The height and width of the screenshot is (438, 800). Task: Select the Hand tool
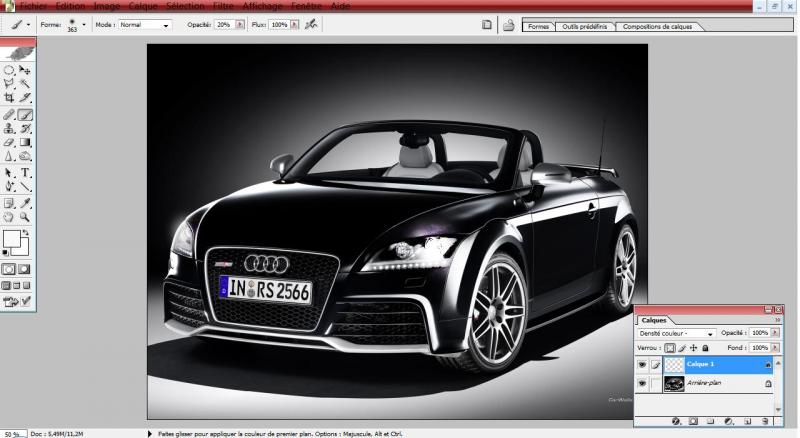[9, 217]
